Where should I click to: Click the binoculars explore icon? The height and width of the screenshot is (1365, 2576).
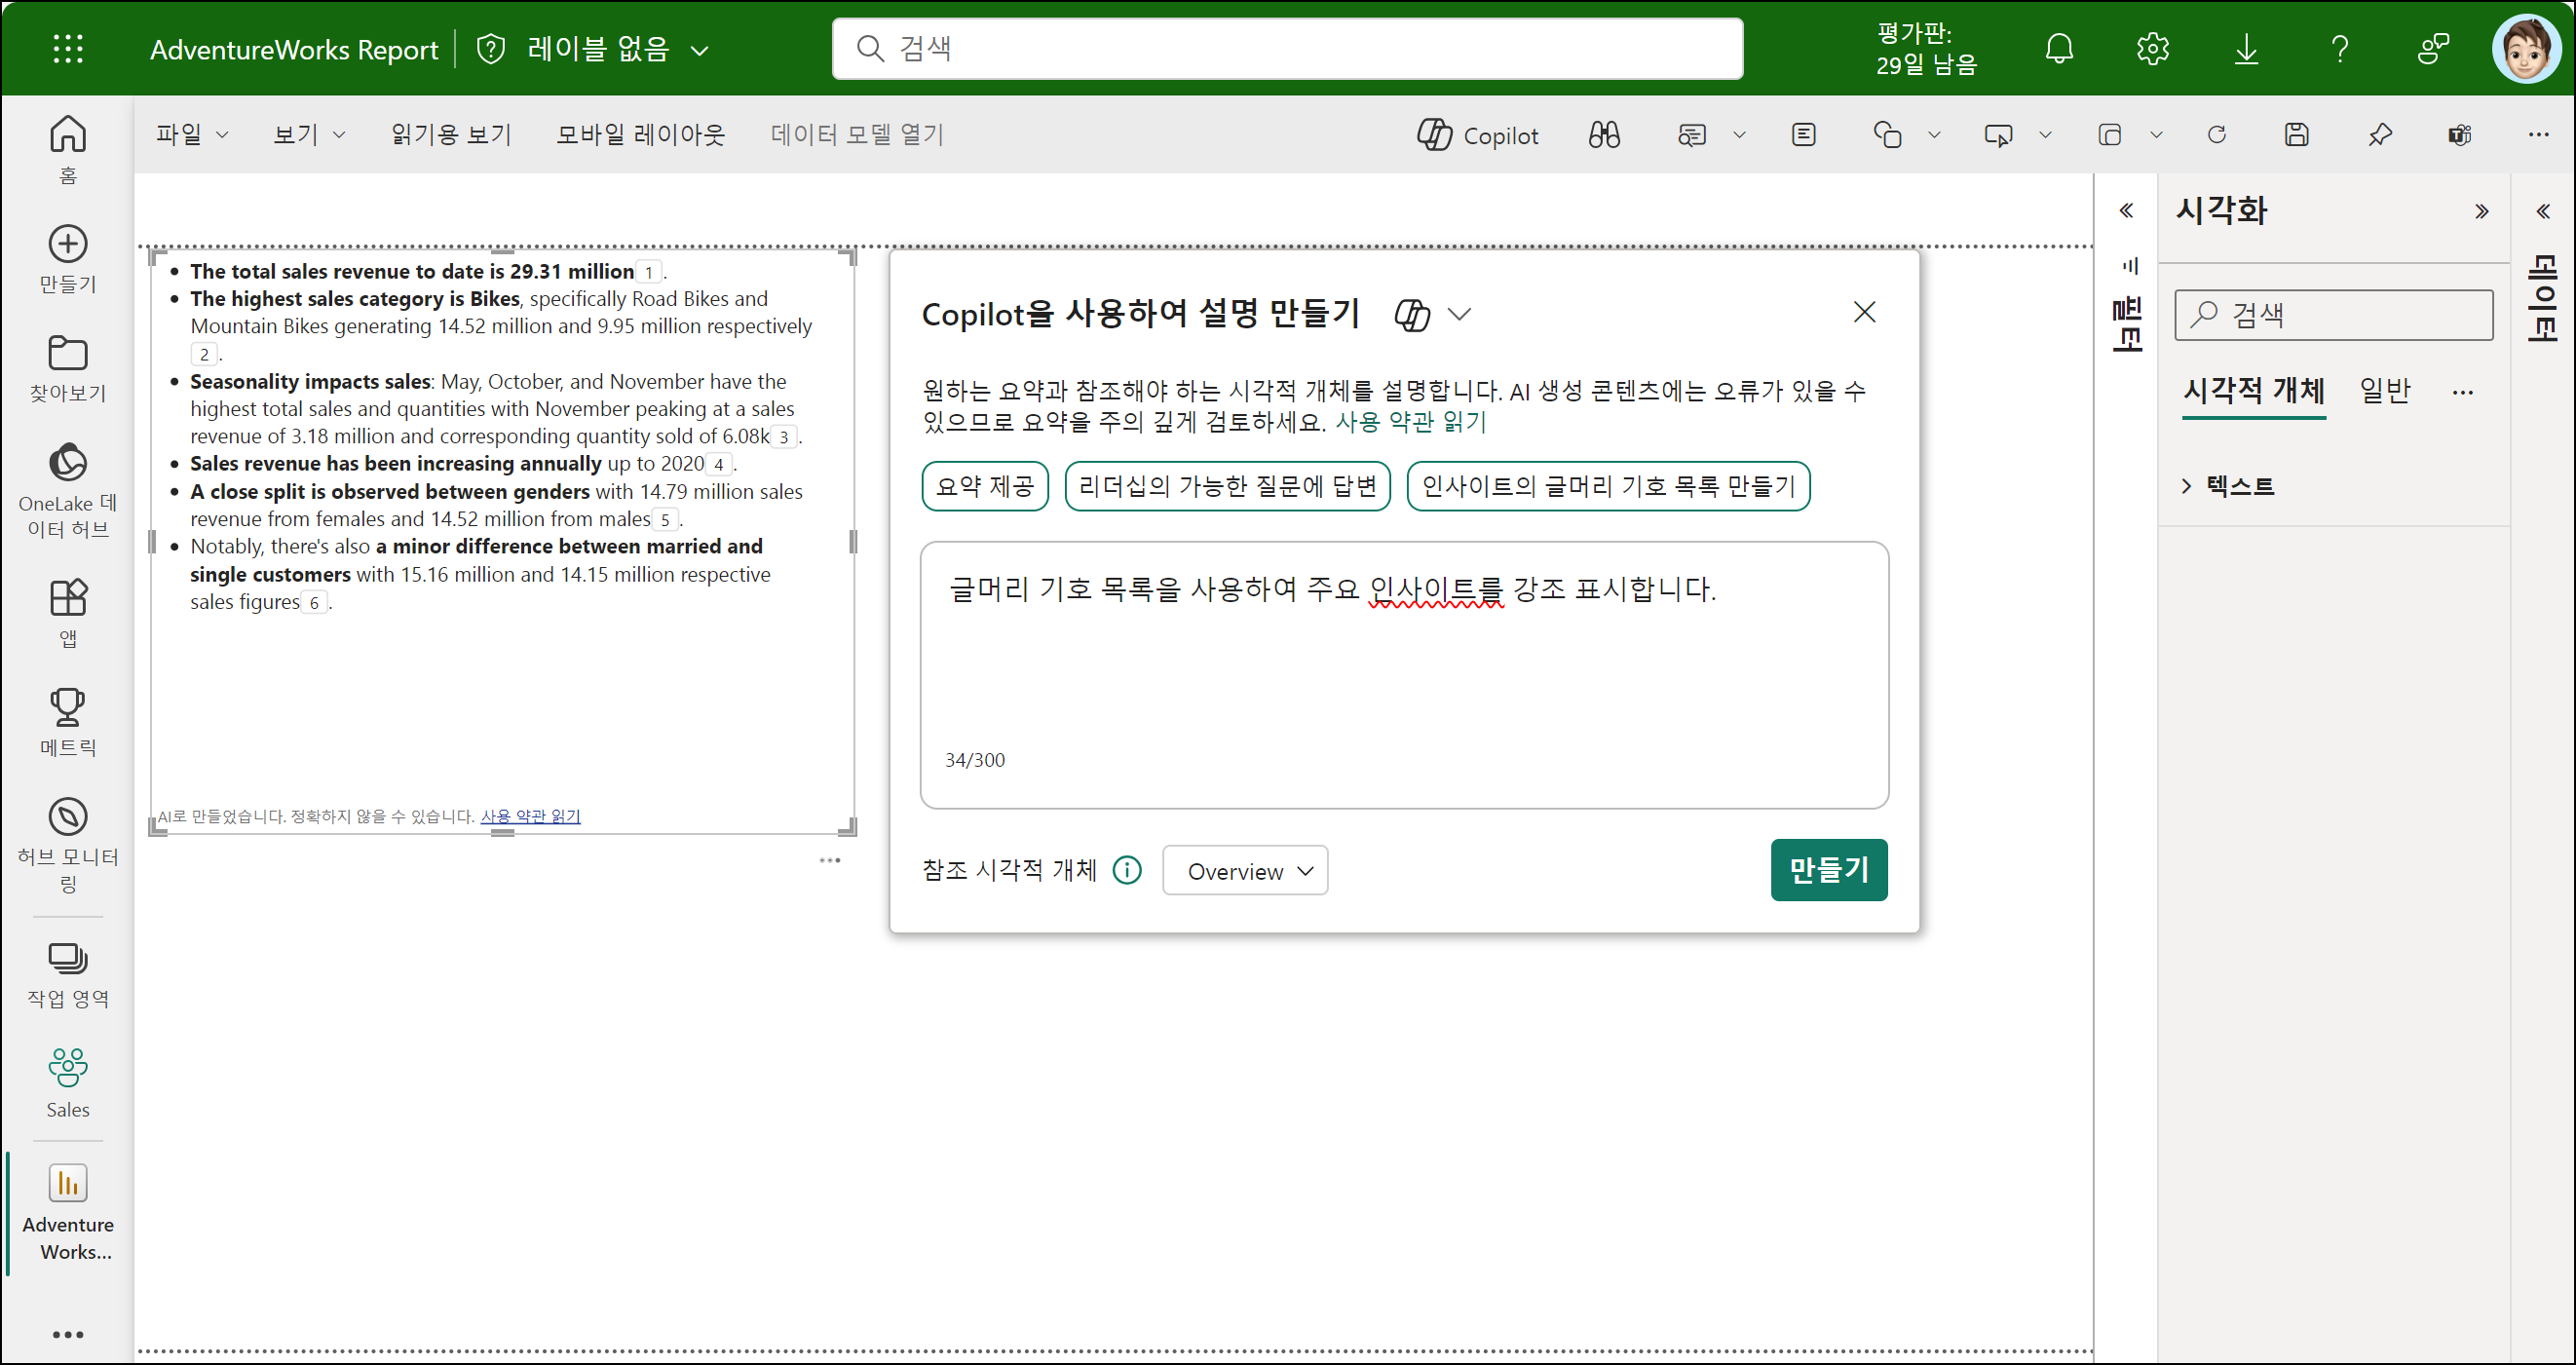(1604, 135)
